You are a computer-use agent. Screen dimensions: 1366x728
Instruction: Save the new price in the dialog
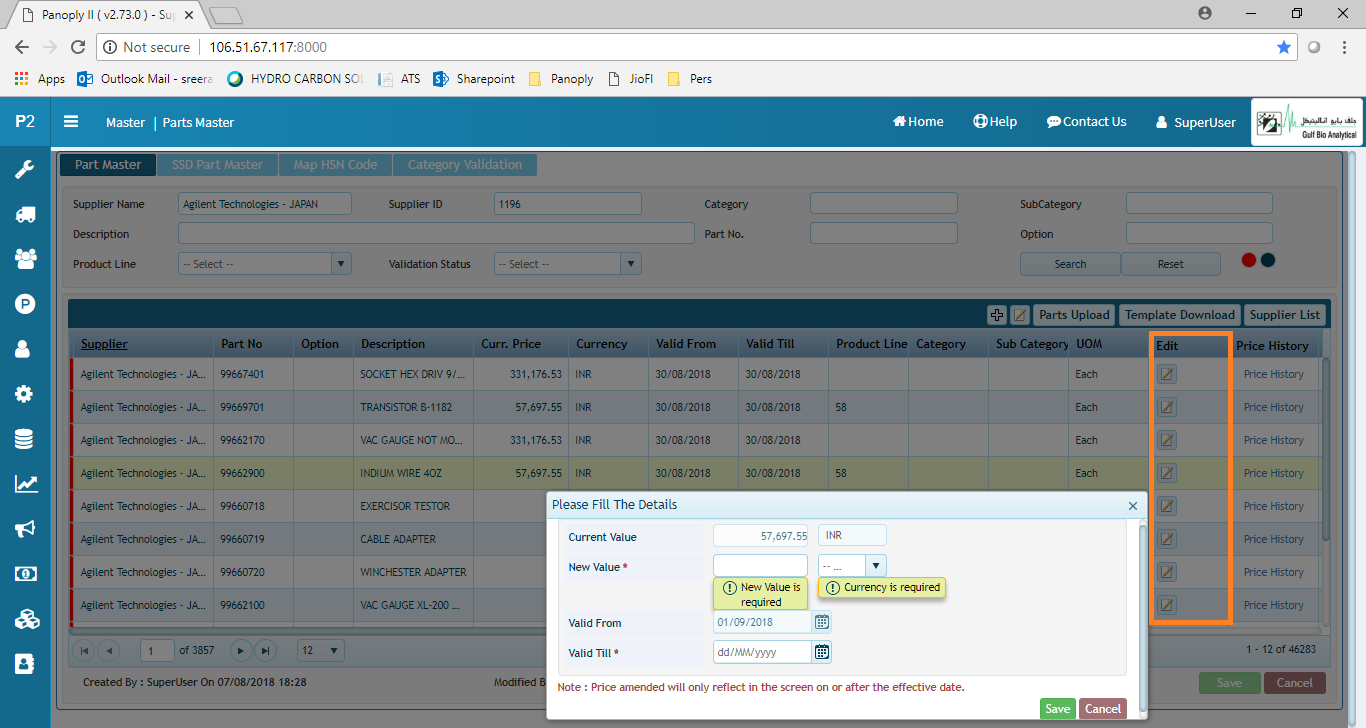click(x=1057, y=709)
